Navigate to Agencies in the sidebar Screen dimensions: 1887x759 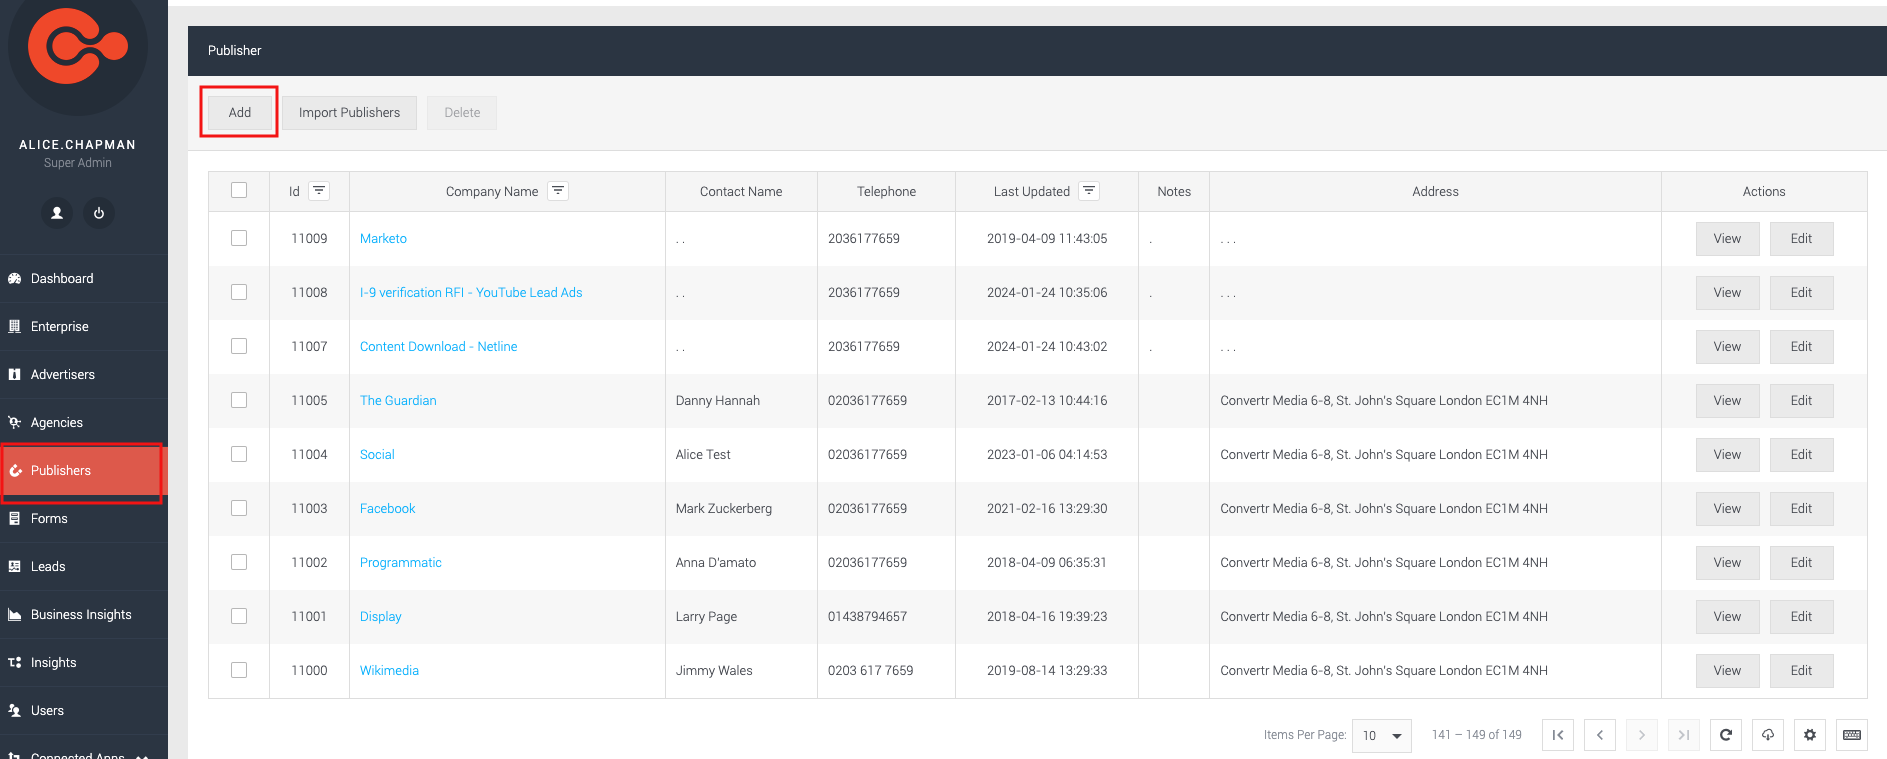84,423
